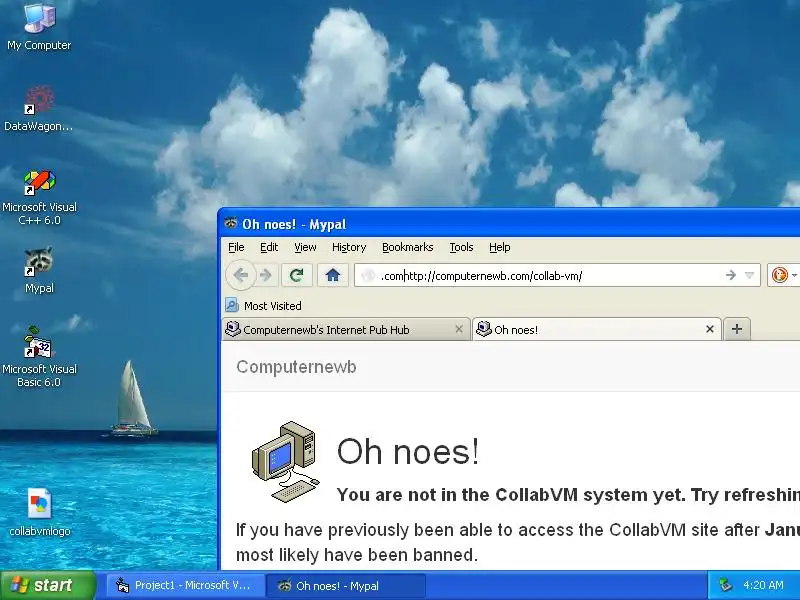Open the Tools menu
Viewport: 800px width, 600px height.
(x=461, y=247)
